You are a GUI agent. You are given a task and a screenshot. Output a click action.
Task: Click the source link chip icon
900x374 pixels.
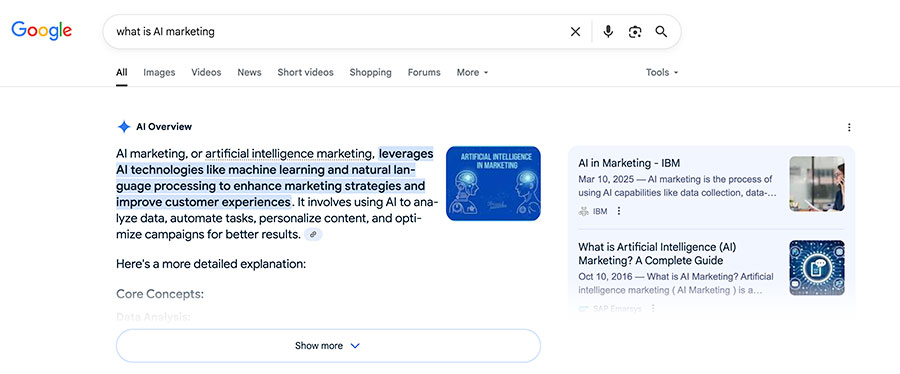313,234
